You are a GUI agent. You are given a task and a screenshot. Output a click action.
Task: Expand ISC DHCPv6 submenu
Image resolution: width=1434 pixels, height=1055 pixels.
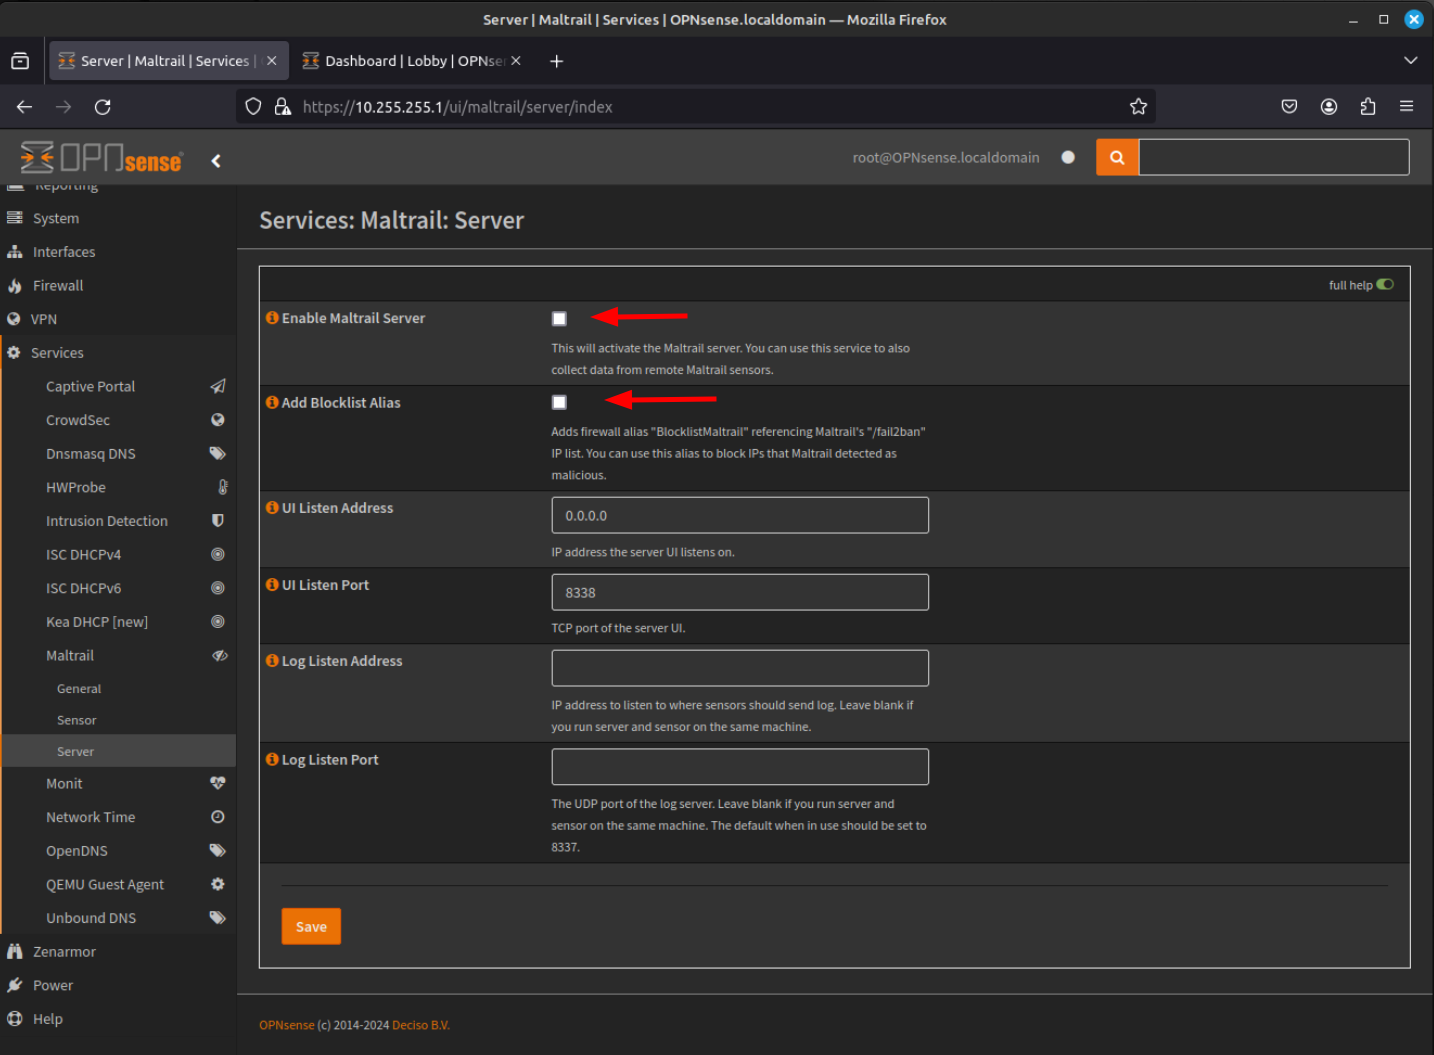tap(118, 588)
